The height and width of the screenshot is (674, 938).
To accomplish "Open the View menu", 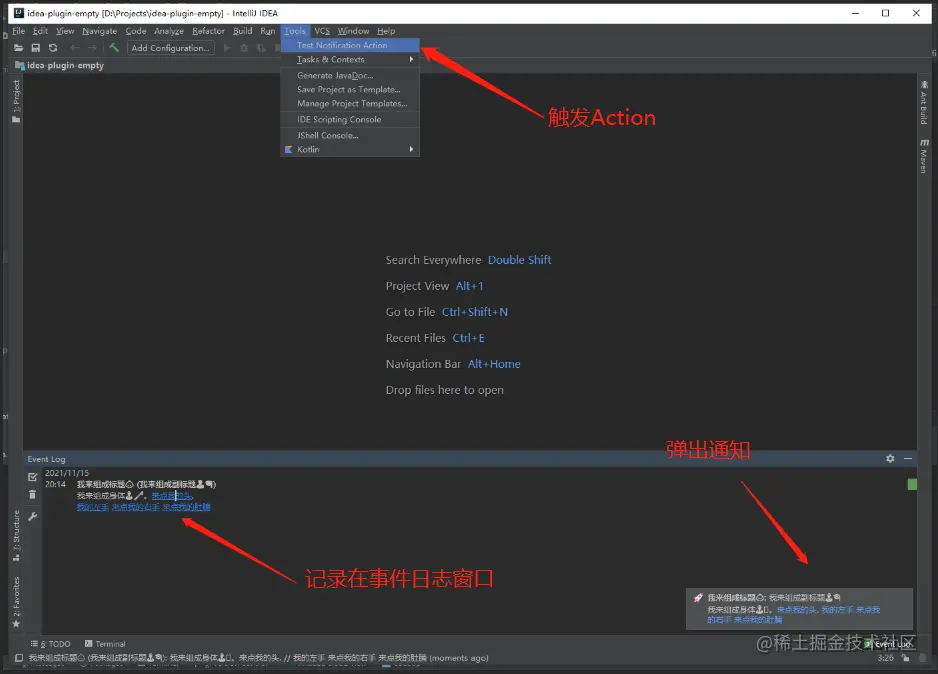I will click(x=65, y=31).
